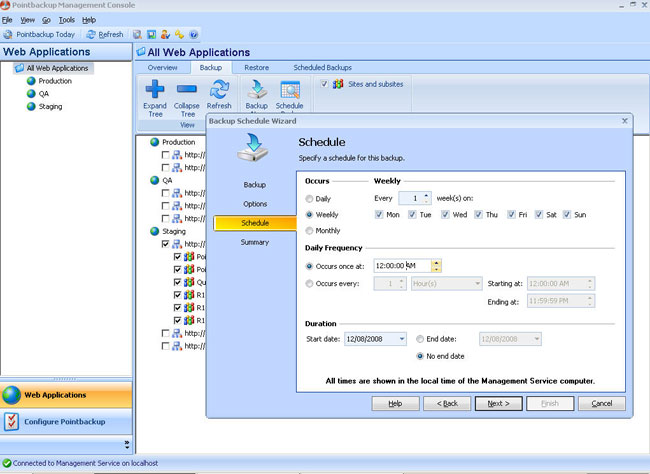The width and height of the screenshot is (650, 474).
Task: Click the Refresh icon in the View ribbon group
Action: [219, 89]
